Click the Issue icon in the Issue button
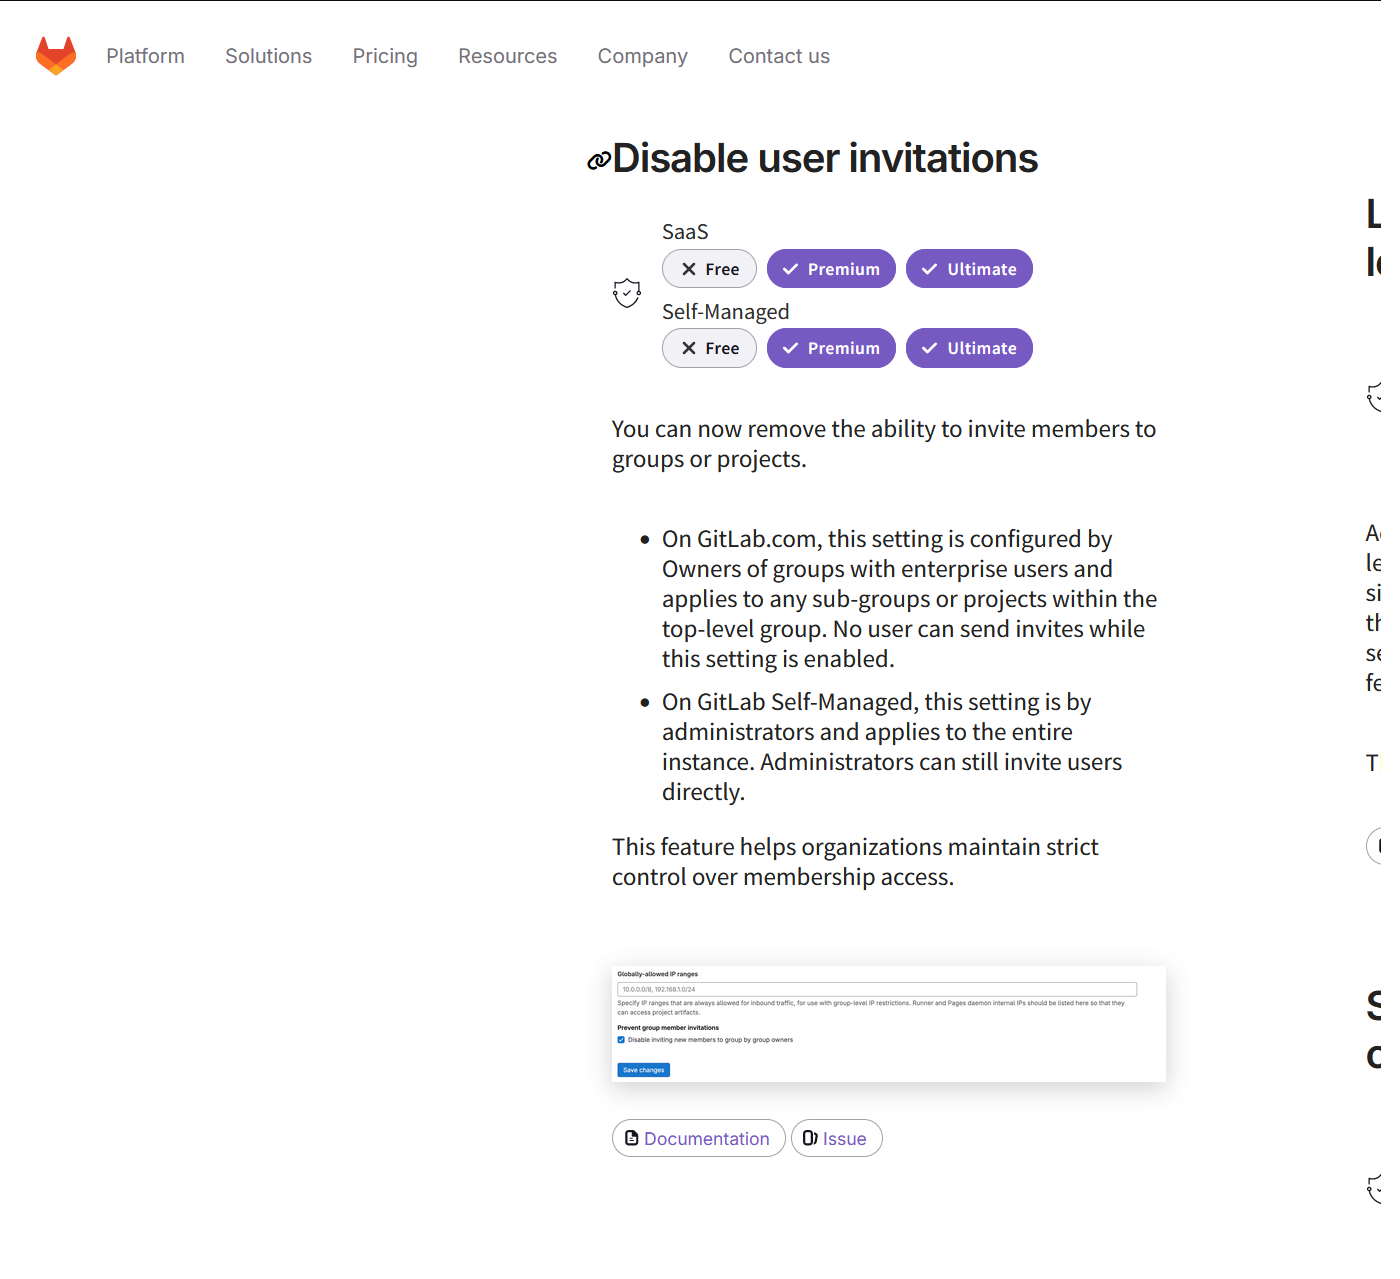 tap(810, 1138)
